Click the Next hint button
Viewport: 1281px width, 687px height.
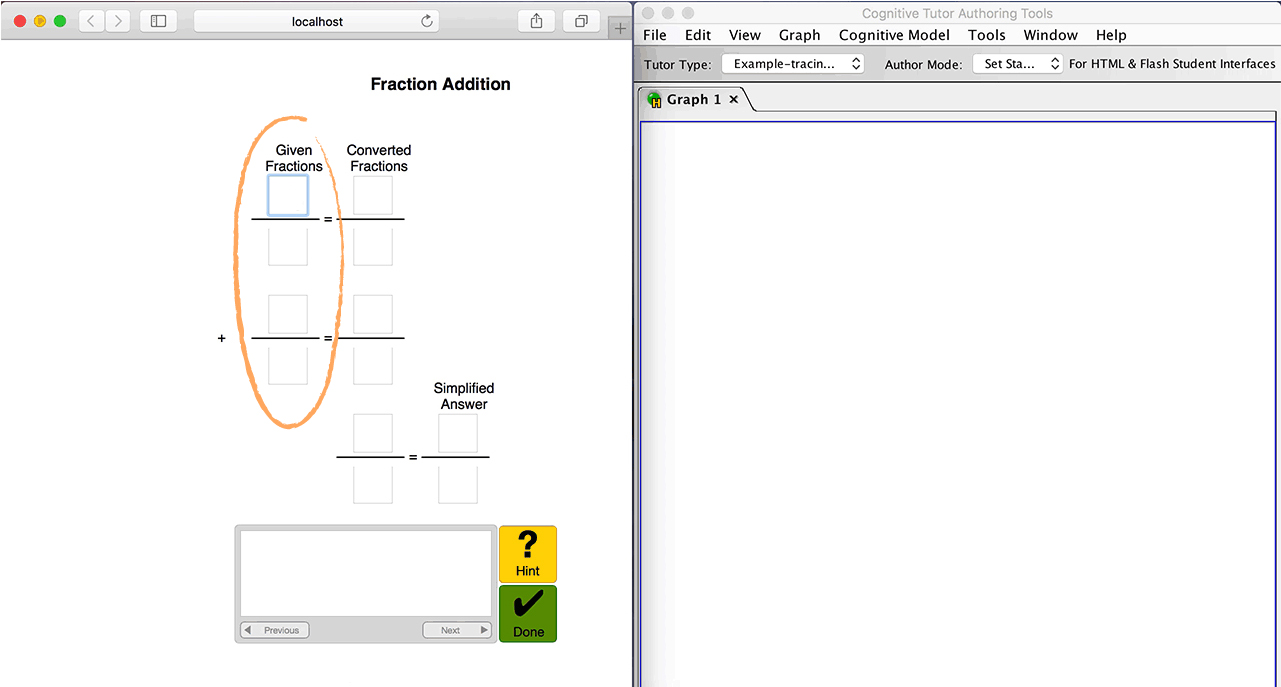pos(457,630)
